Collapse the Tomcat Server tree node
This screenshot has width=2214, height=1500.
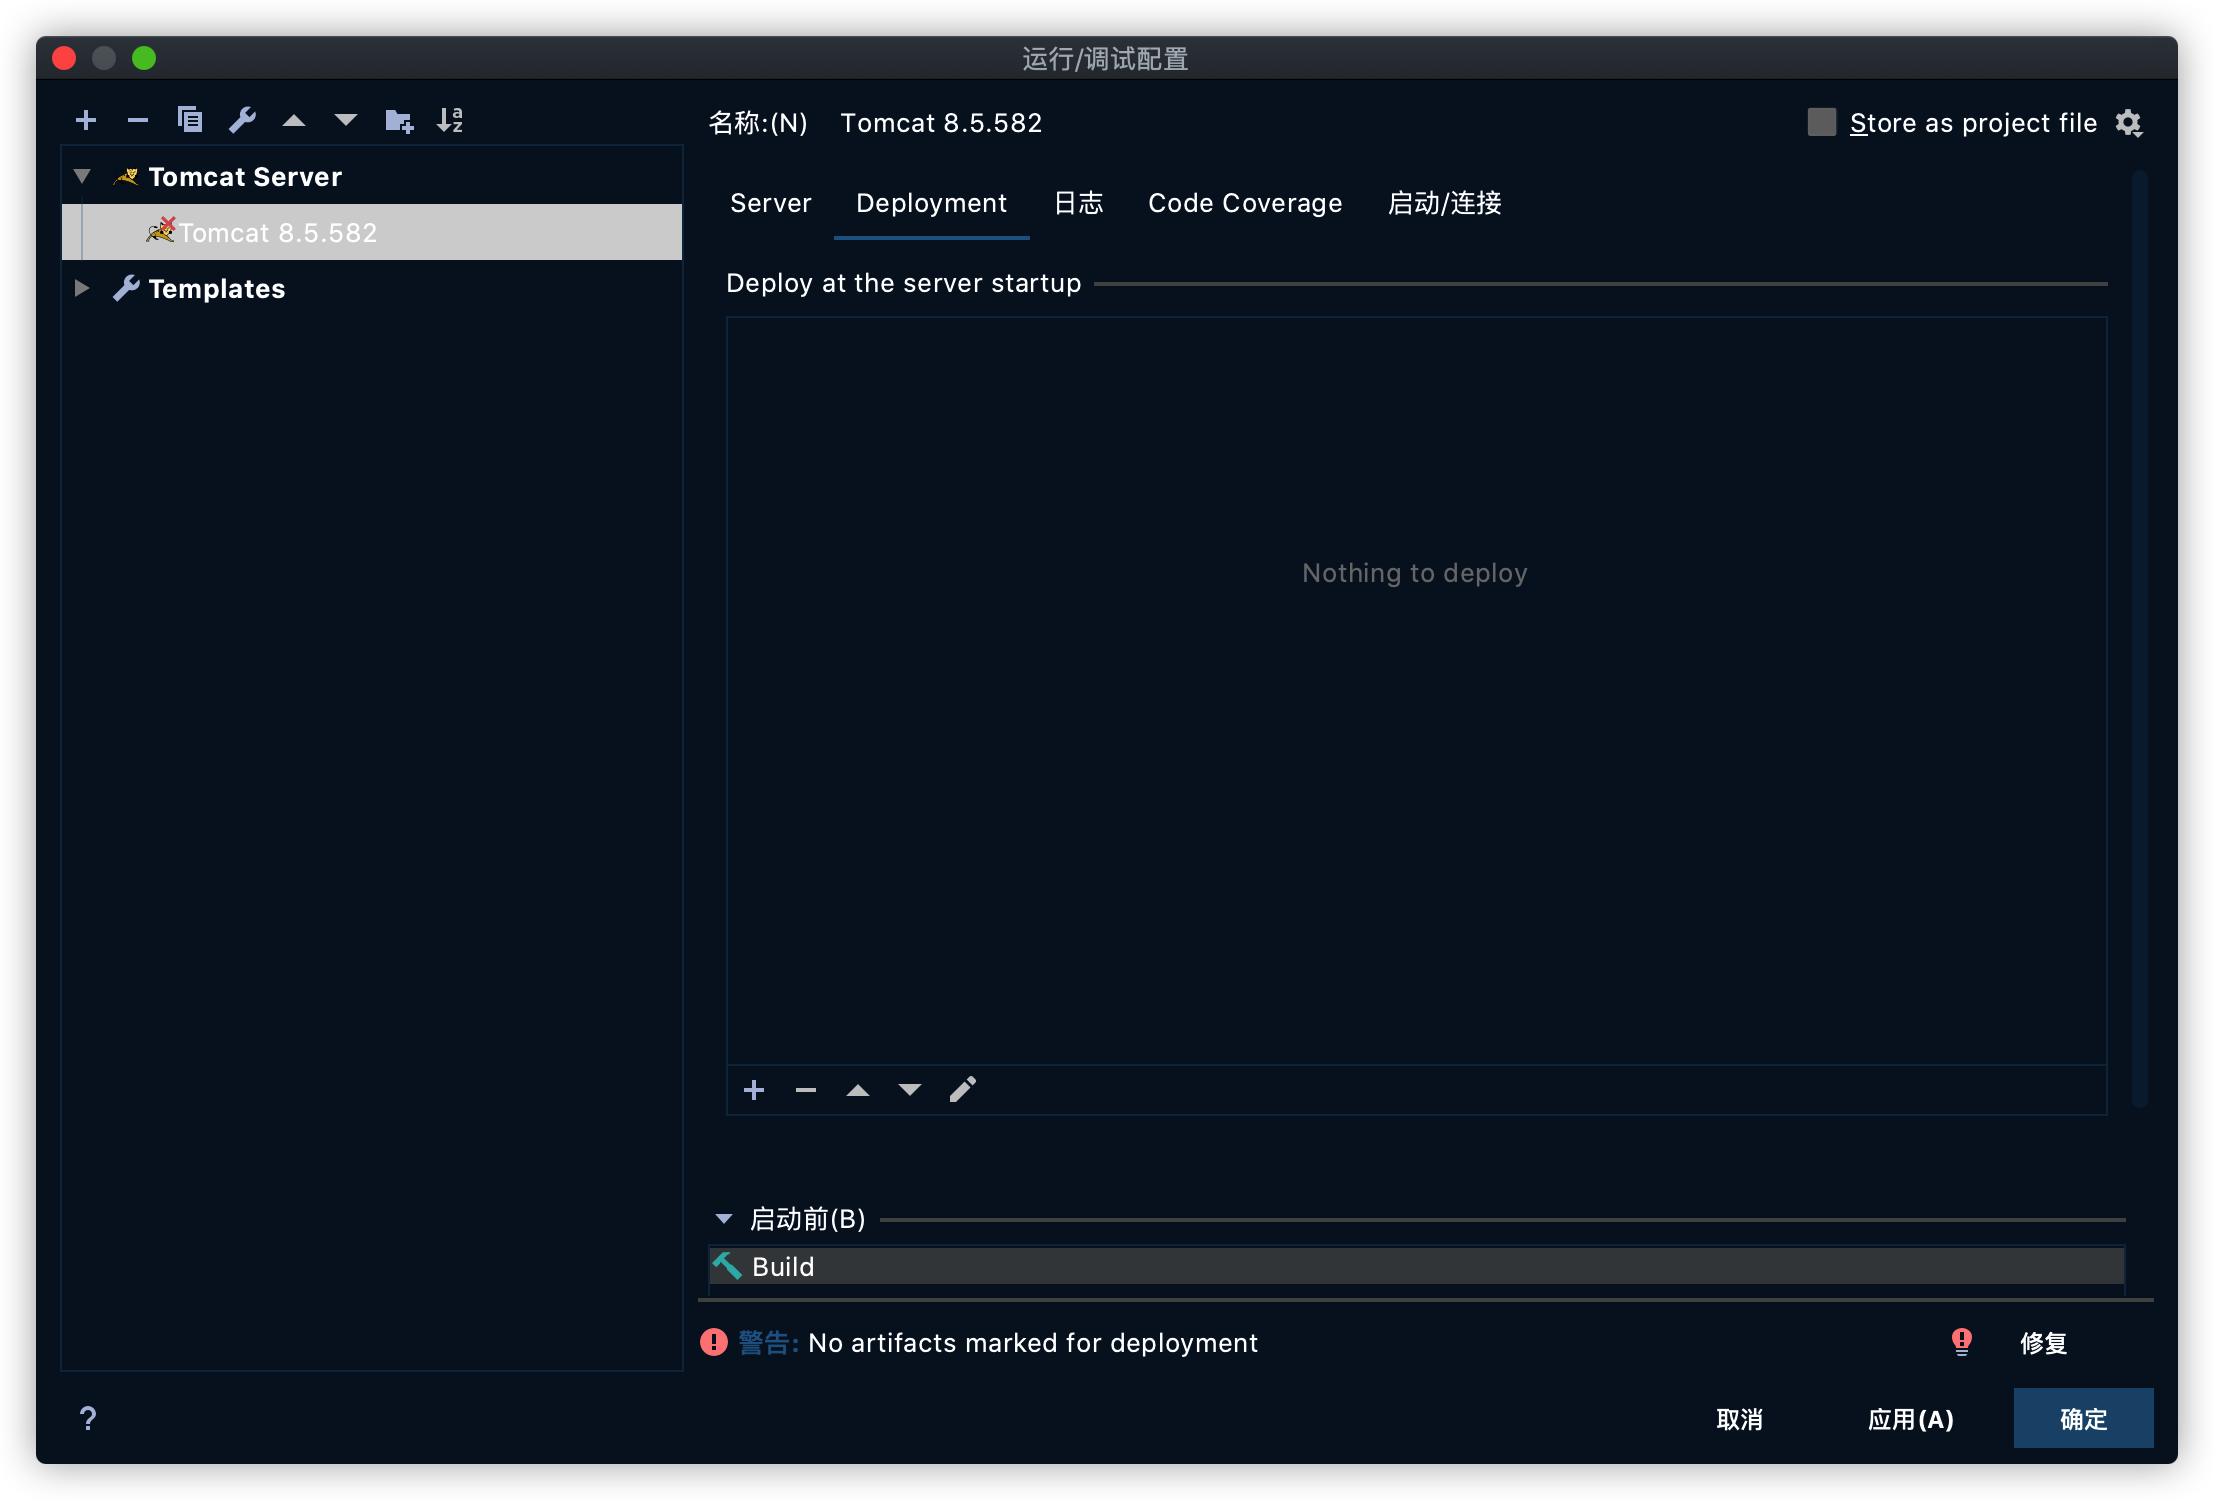coord(83,177)
